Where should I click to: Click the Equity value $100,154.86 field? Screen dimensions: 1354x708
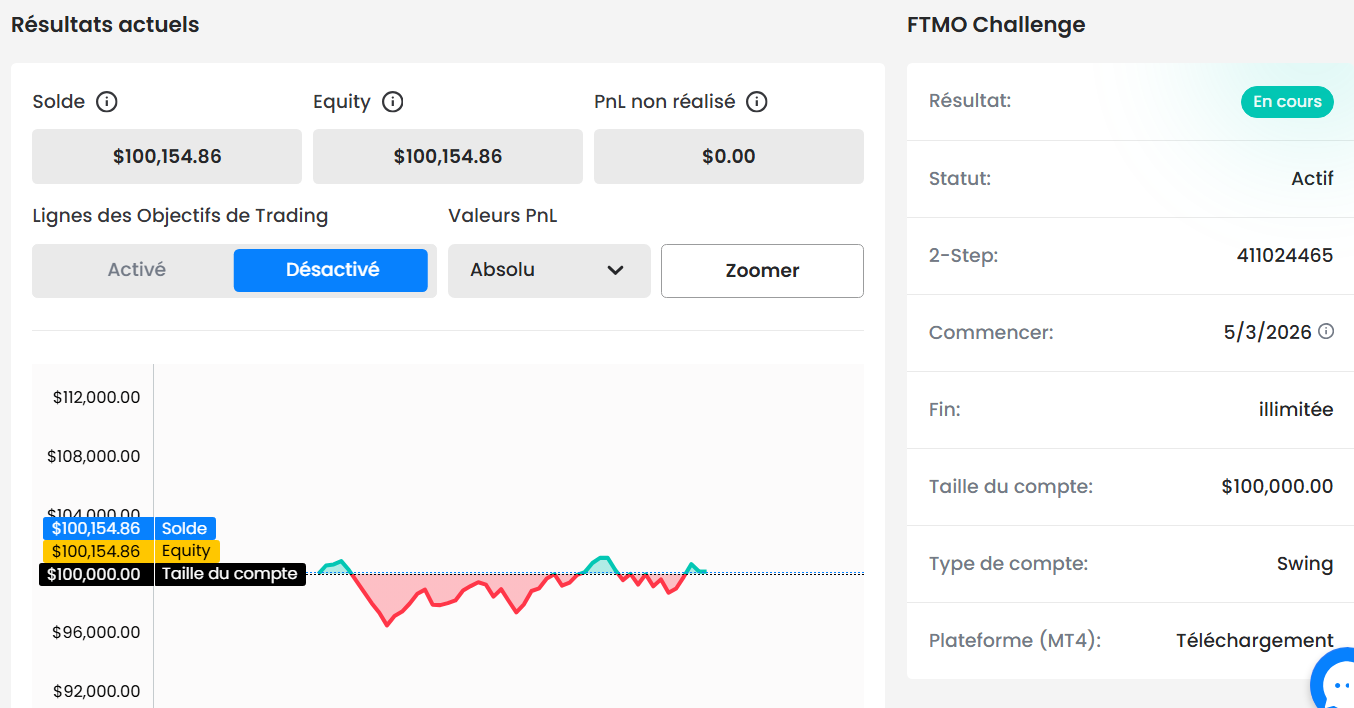pos(448,156)
